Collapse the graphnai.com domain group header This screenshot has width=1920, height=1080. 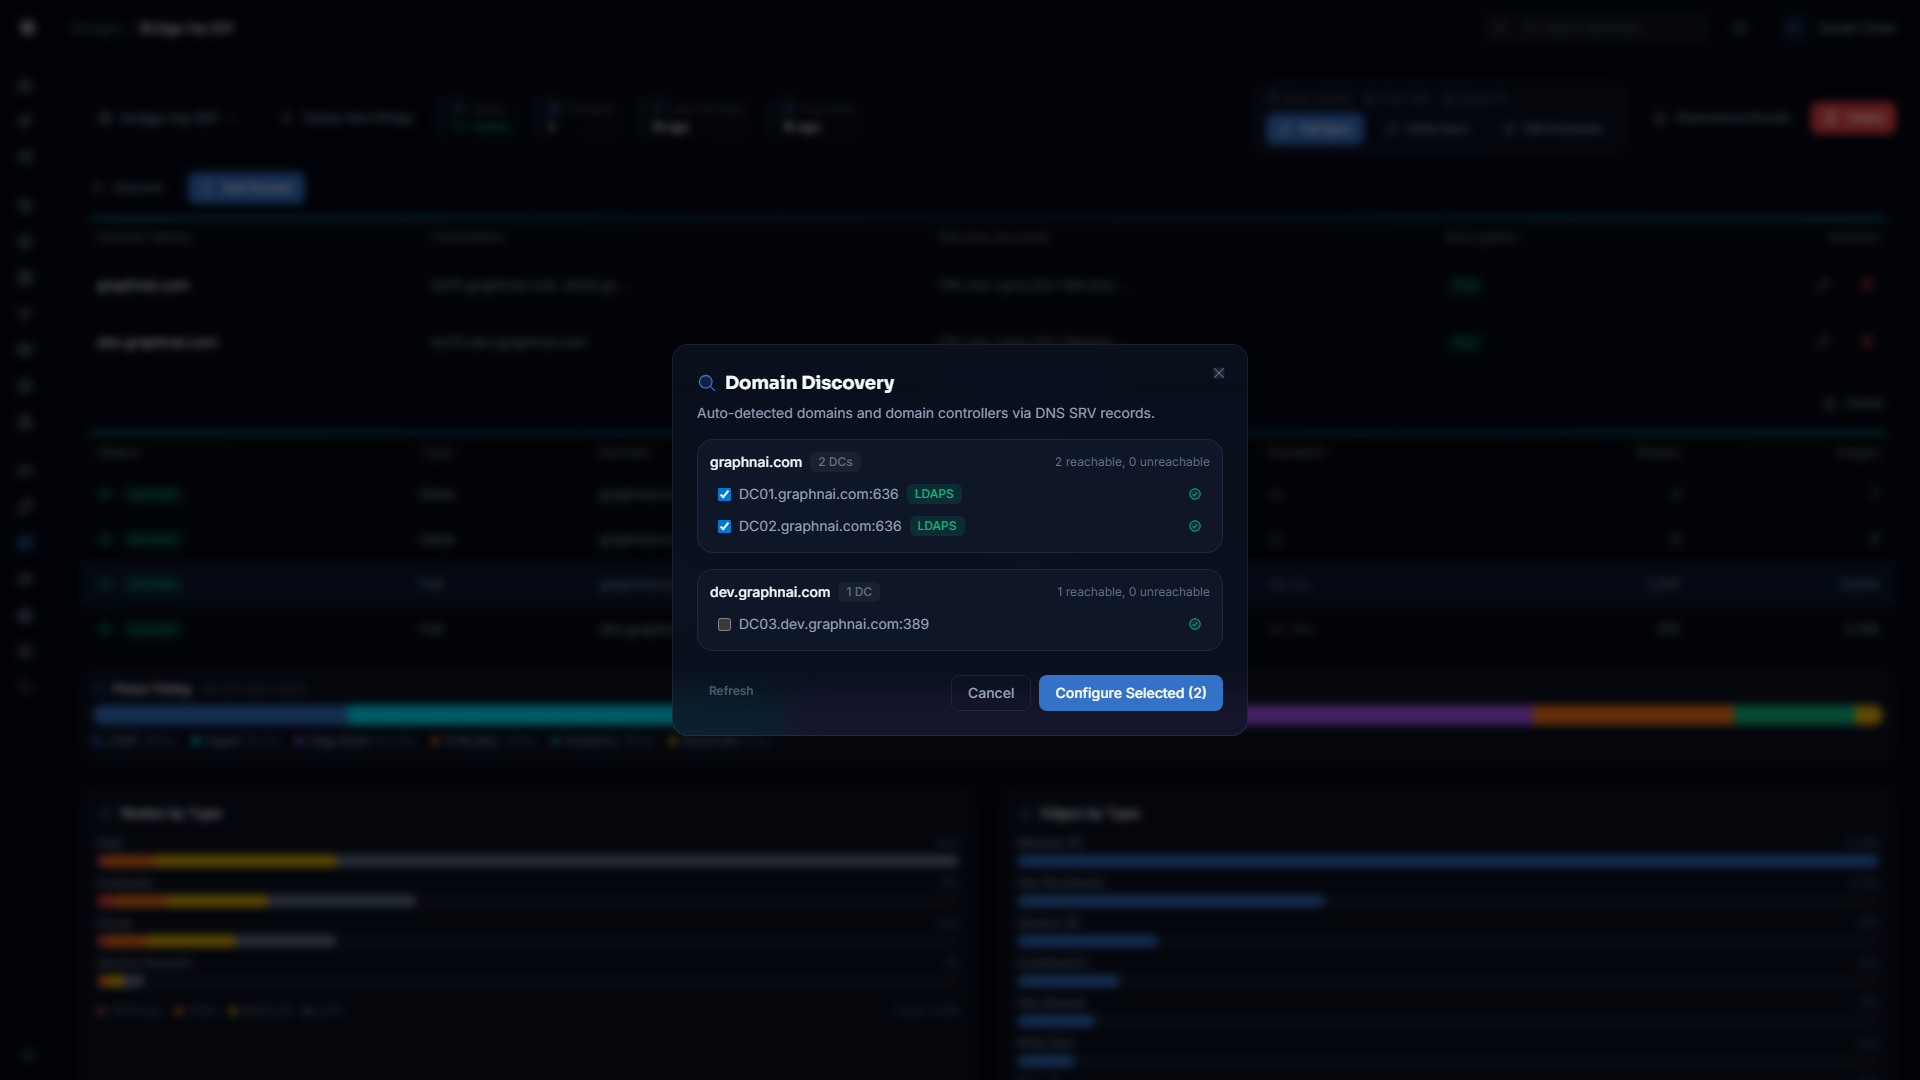[x=755, y=461]
